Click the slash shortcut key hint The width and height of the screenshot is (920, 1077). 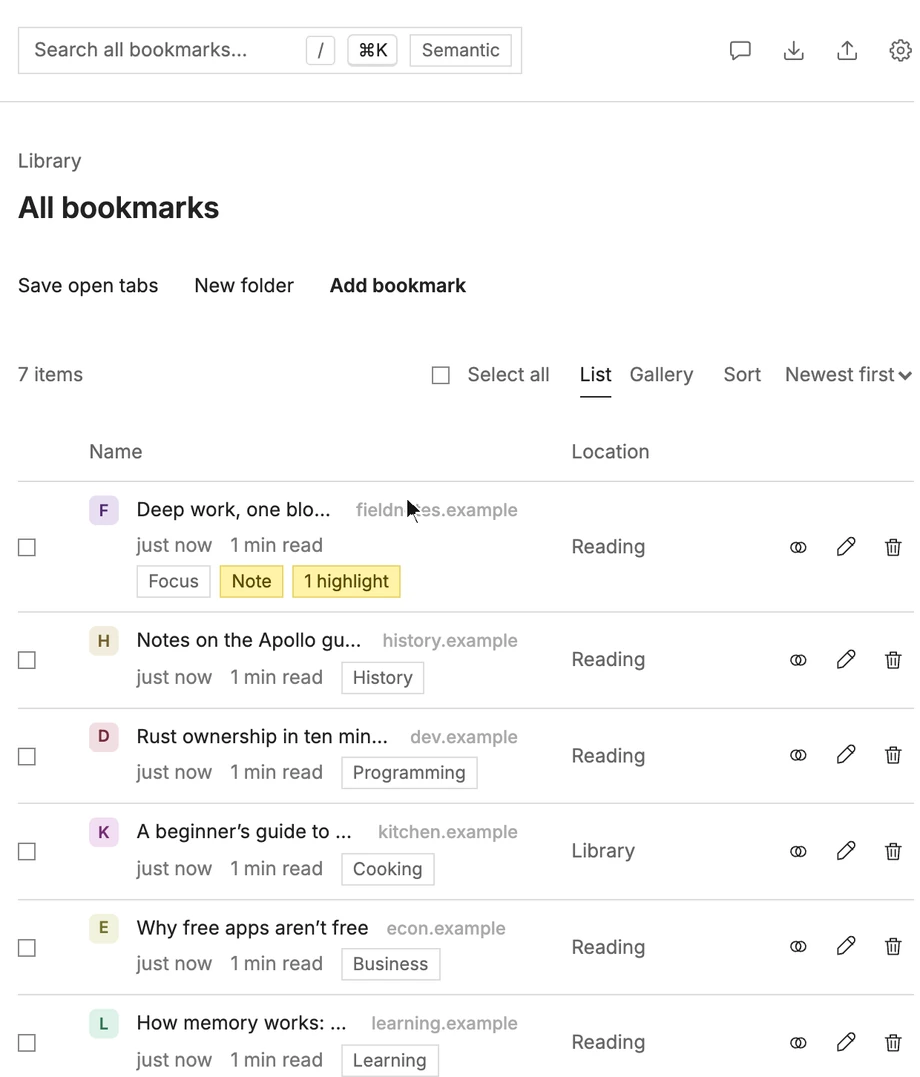tap(320, 50)
